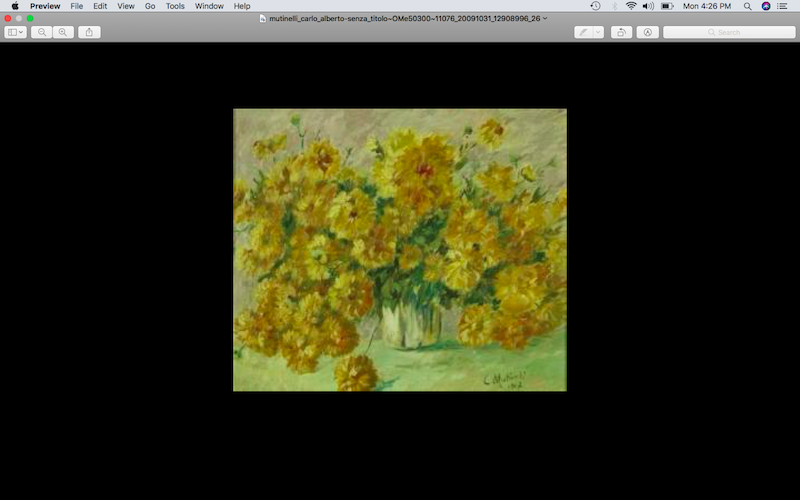The width and height of the screenshot is (800, 500).
Task: Open the Help menu
Action: (242, 6)
